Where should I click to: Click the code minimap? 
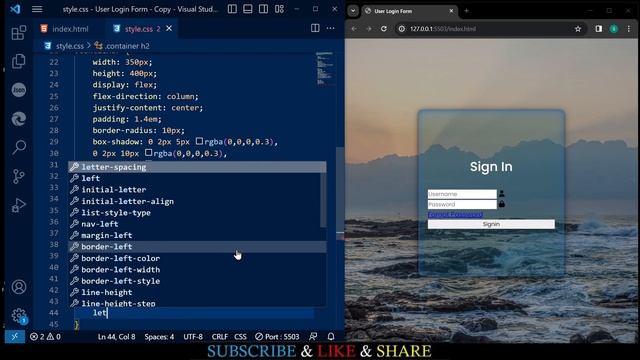click(x=325, y=69)
